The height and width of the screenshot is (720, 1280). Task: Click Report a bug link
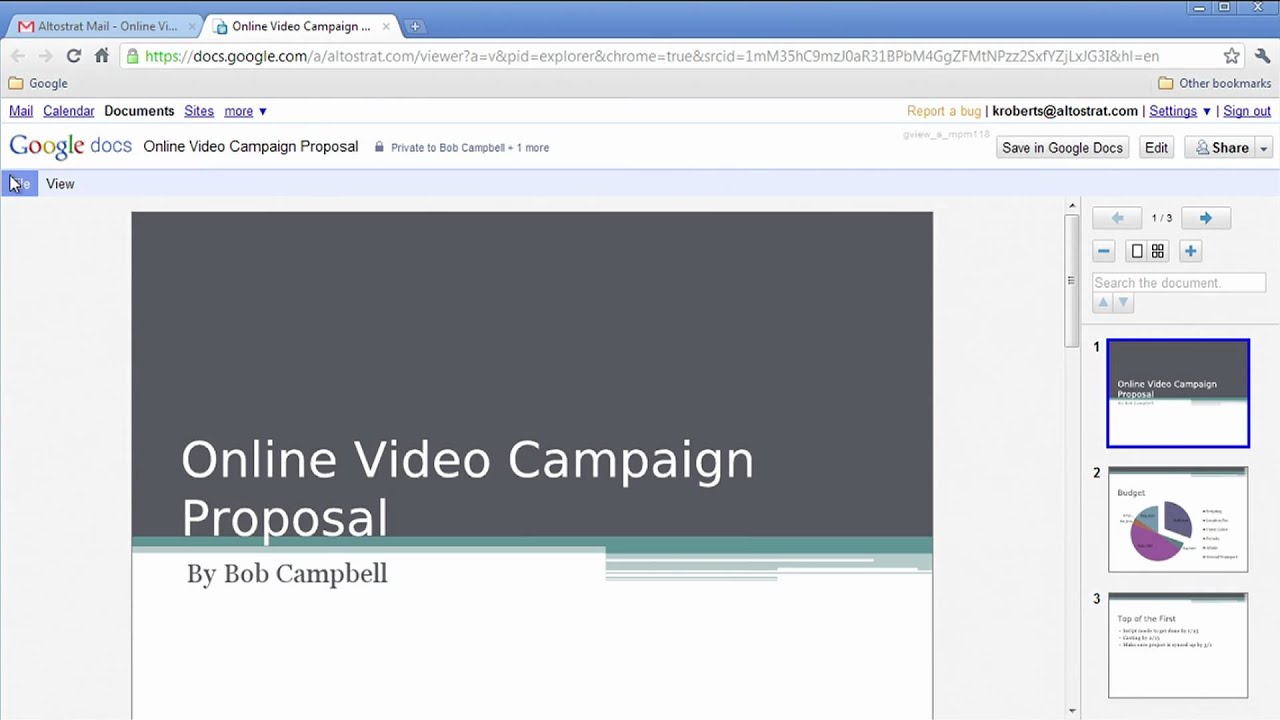[944, 111]
